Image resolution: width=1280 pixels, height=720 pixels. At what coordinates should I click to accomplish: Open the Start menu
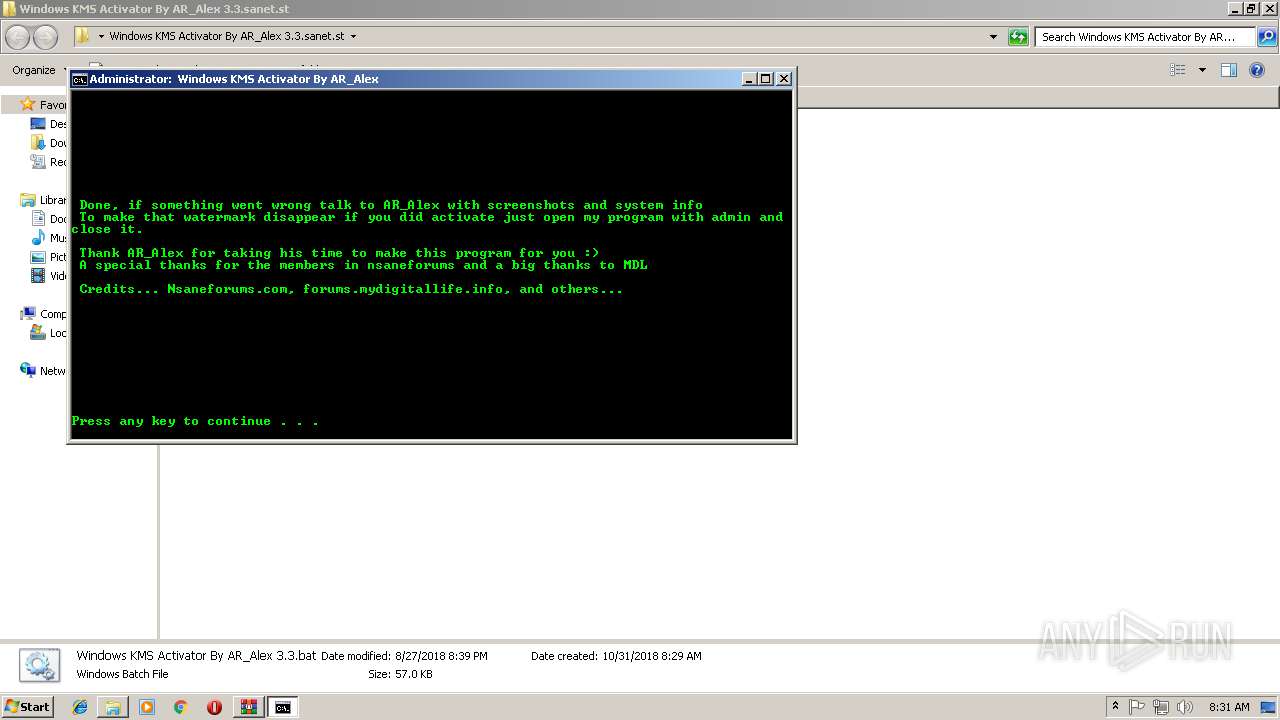[28, 707]
